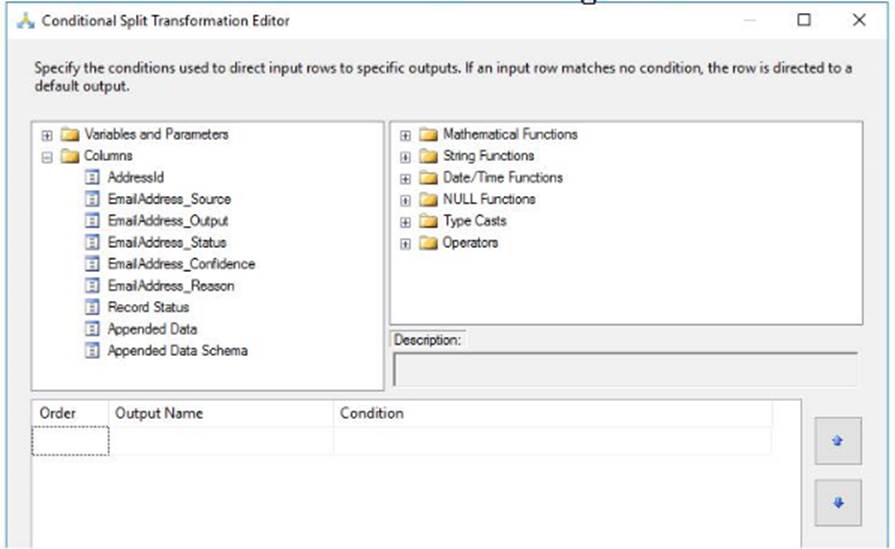895x549 pixels.
Task: Move condition up with the up arrow
Action: click(x=837, y=442)
